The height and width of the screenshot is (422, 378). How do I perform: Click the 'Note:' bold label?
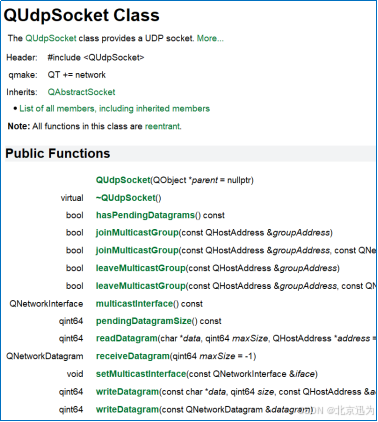pyautogui.click(x=19, y=126)
